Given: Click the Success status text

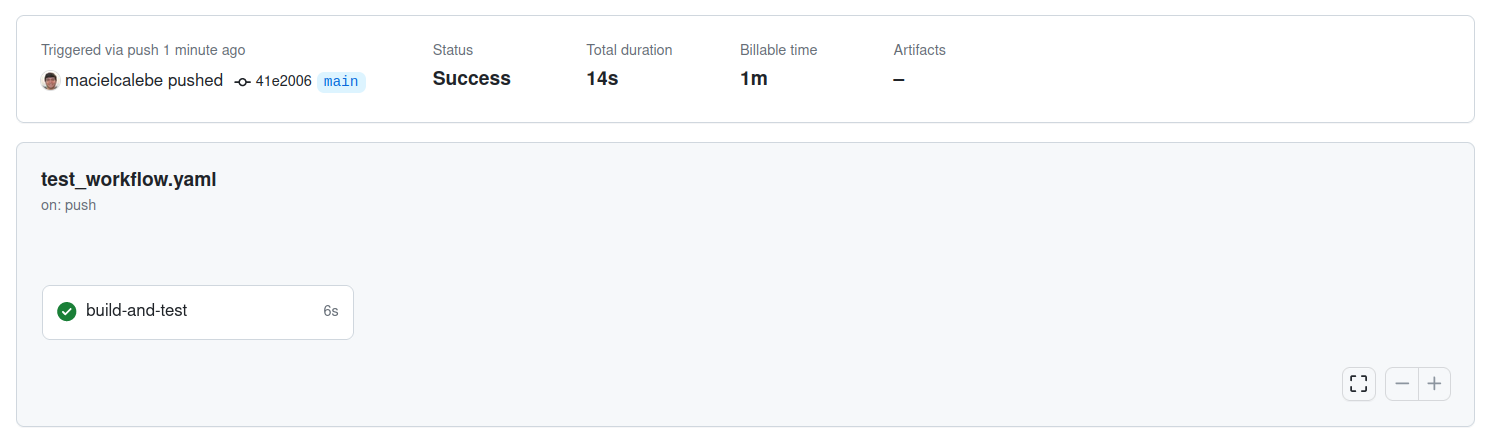Looking at the screenshot, I should tap(471, 79).
